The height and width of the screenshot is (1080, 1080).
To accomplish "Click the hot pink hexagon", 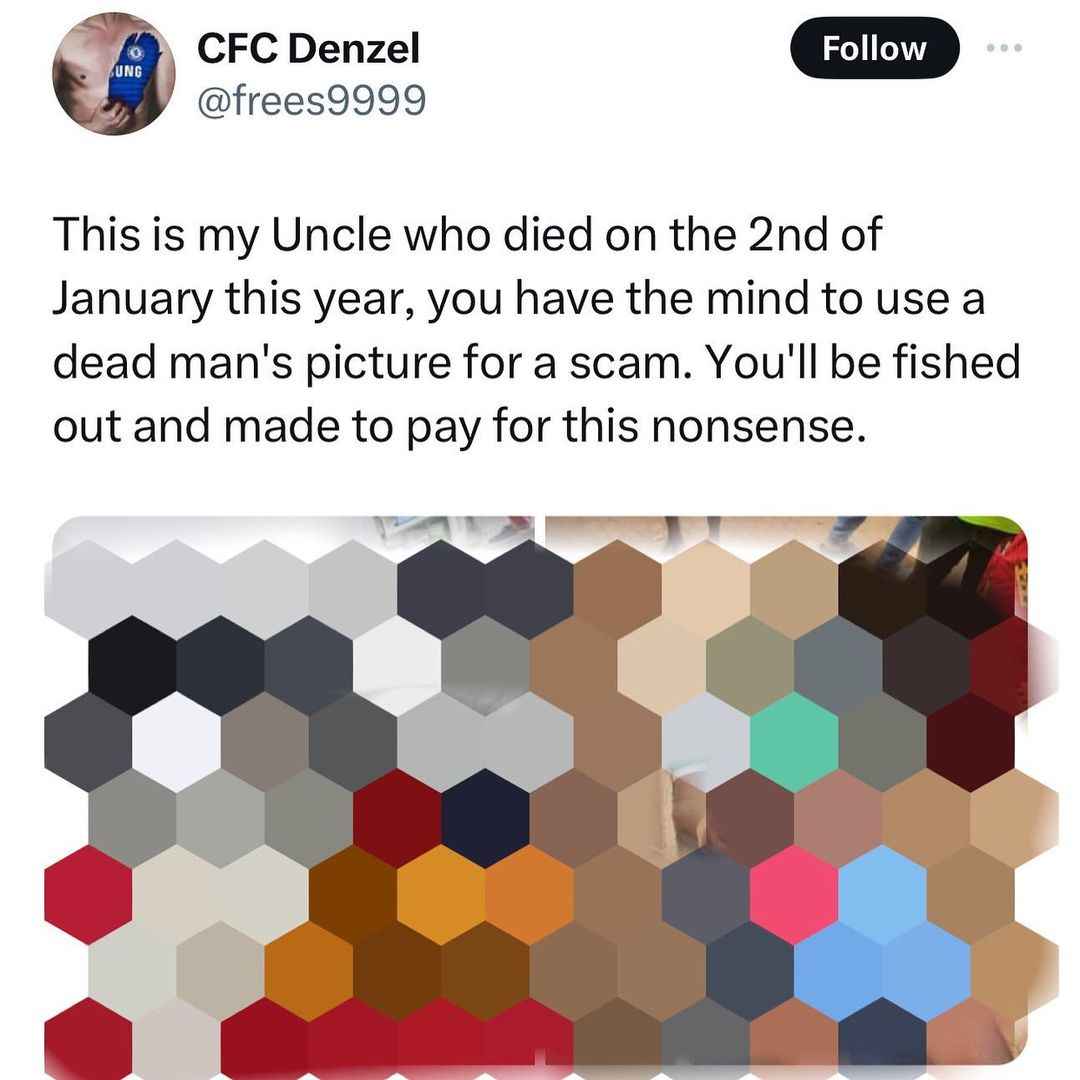I will (793, 895).
